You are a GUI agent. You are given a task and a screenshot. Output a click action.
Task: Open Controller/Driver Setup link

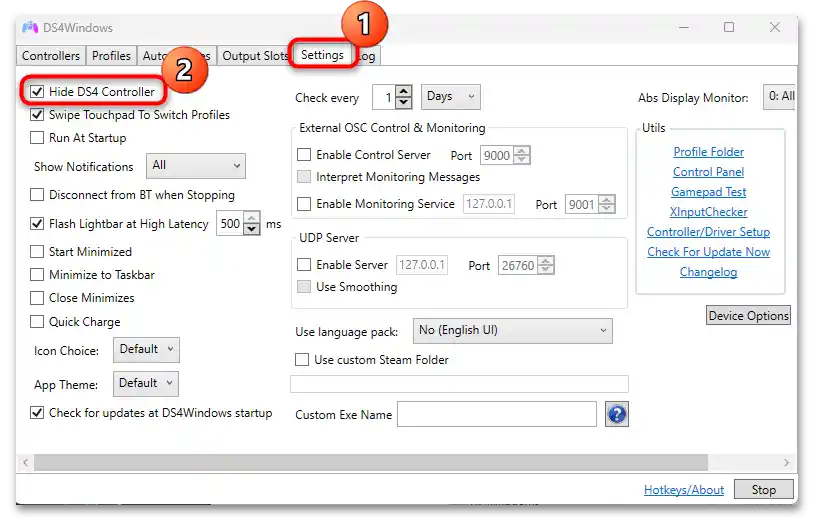709,232
